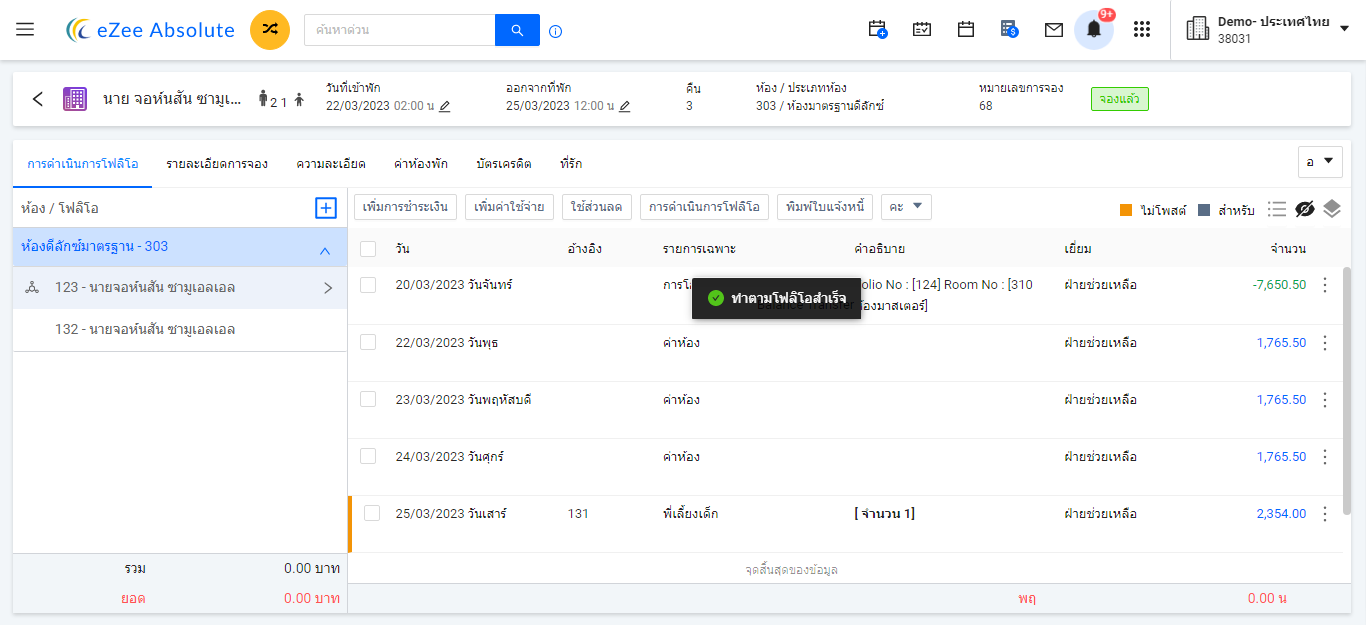The width and height of the screenshot is (1366, 625).
Task: Toggle the crossed-eye visibility icon
Action: [x=1304, y=209]
